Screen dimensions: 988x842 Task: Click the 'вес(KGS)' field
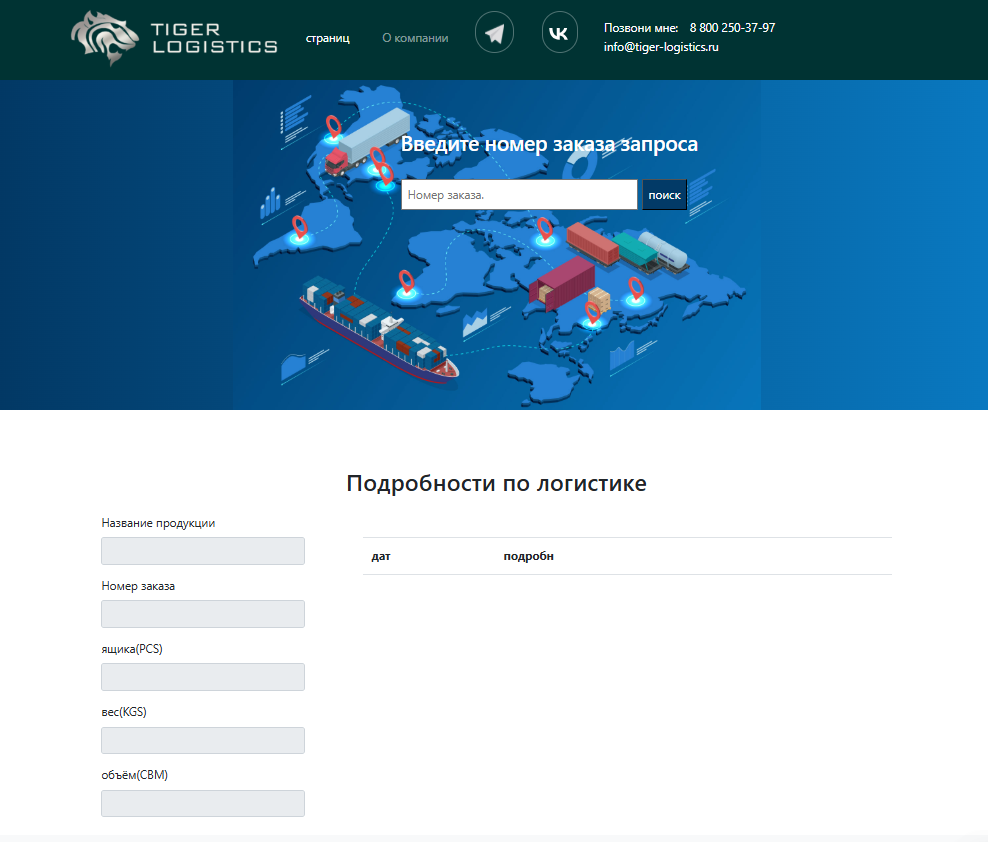(203, 740)
